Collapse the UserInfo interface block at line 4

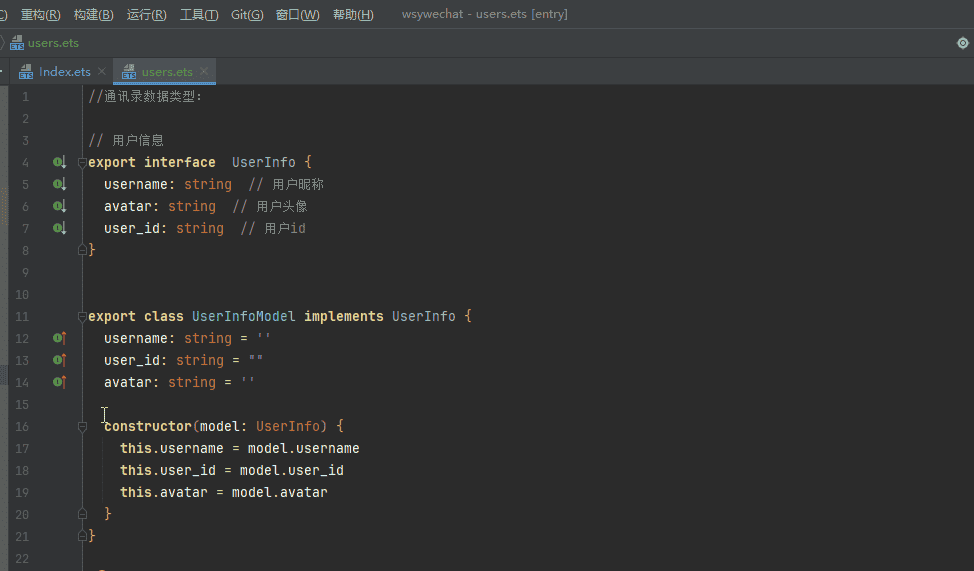83,162
